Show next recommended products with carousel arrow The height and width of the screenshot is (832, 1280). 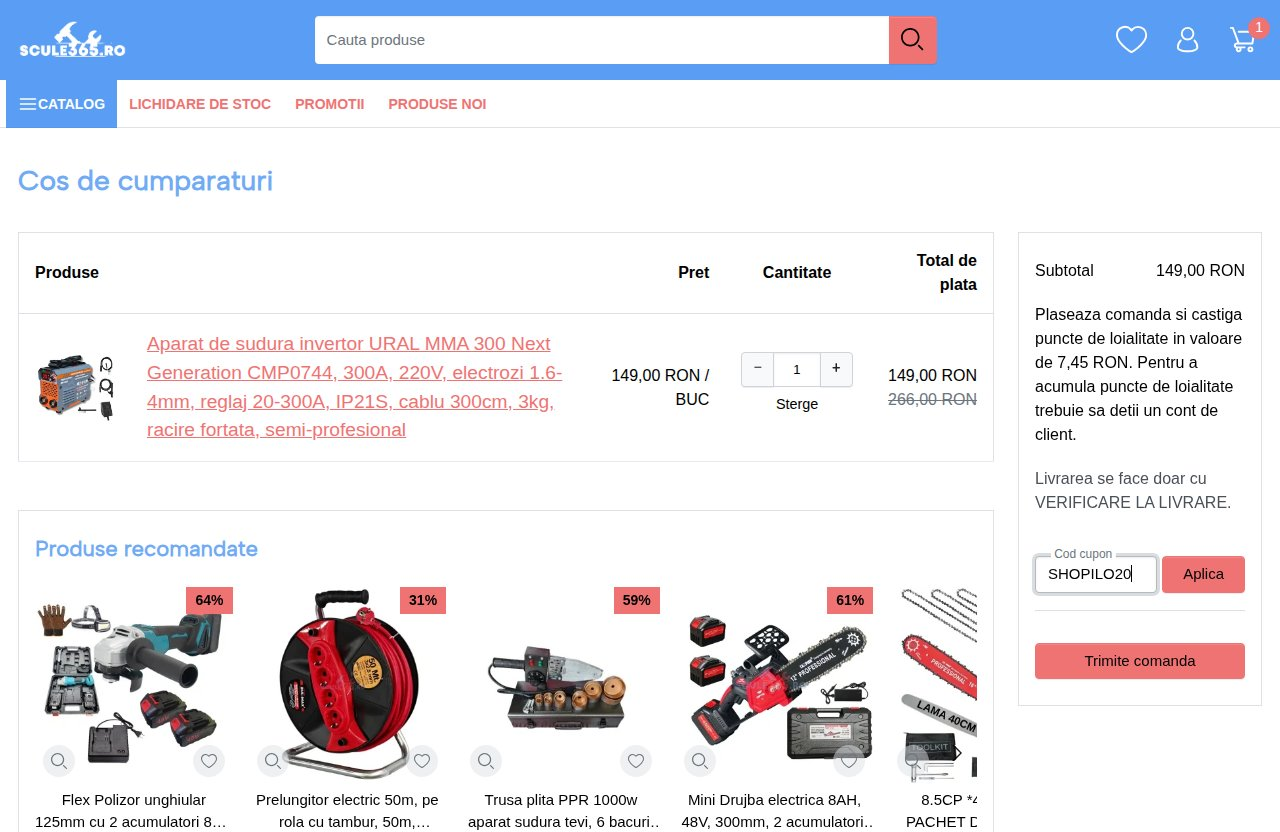(957, 753)
